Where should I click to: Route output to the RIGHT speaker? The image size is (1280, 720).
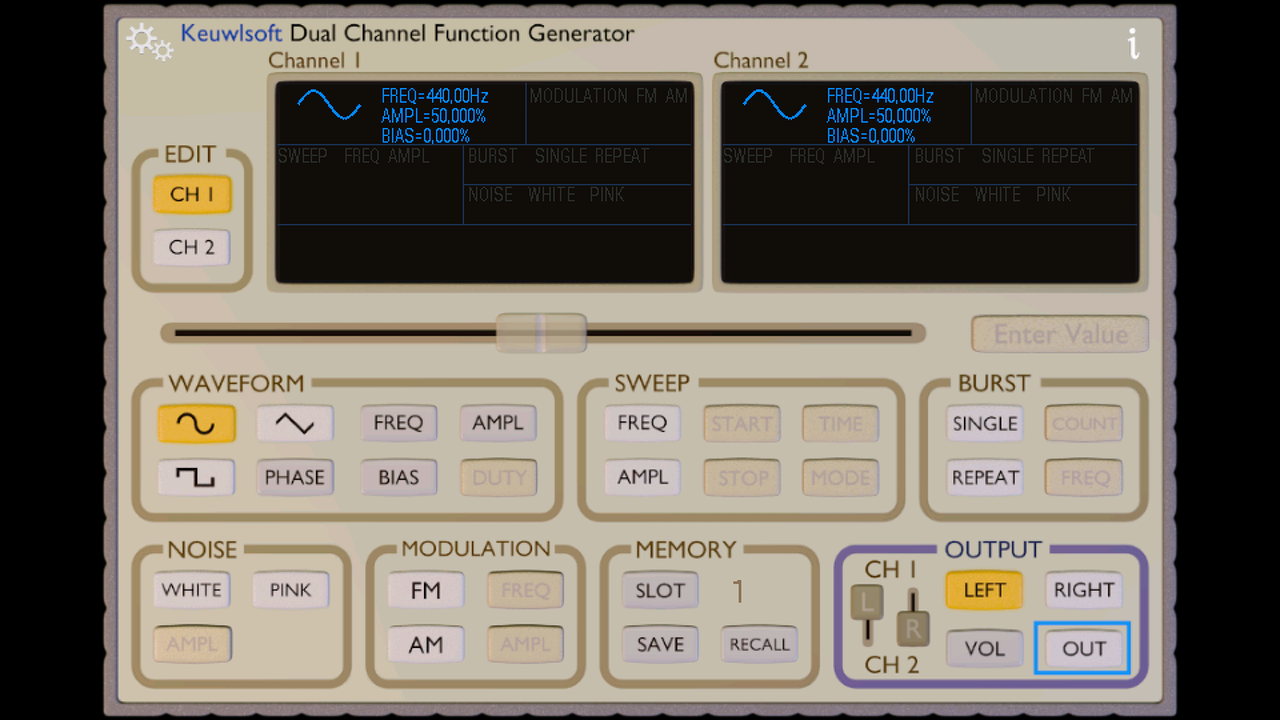coord(1084,591)
